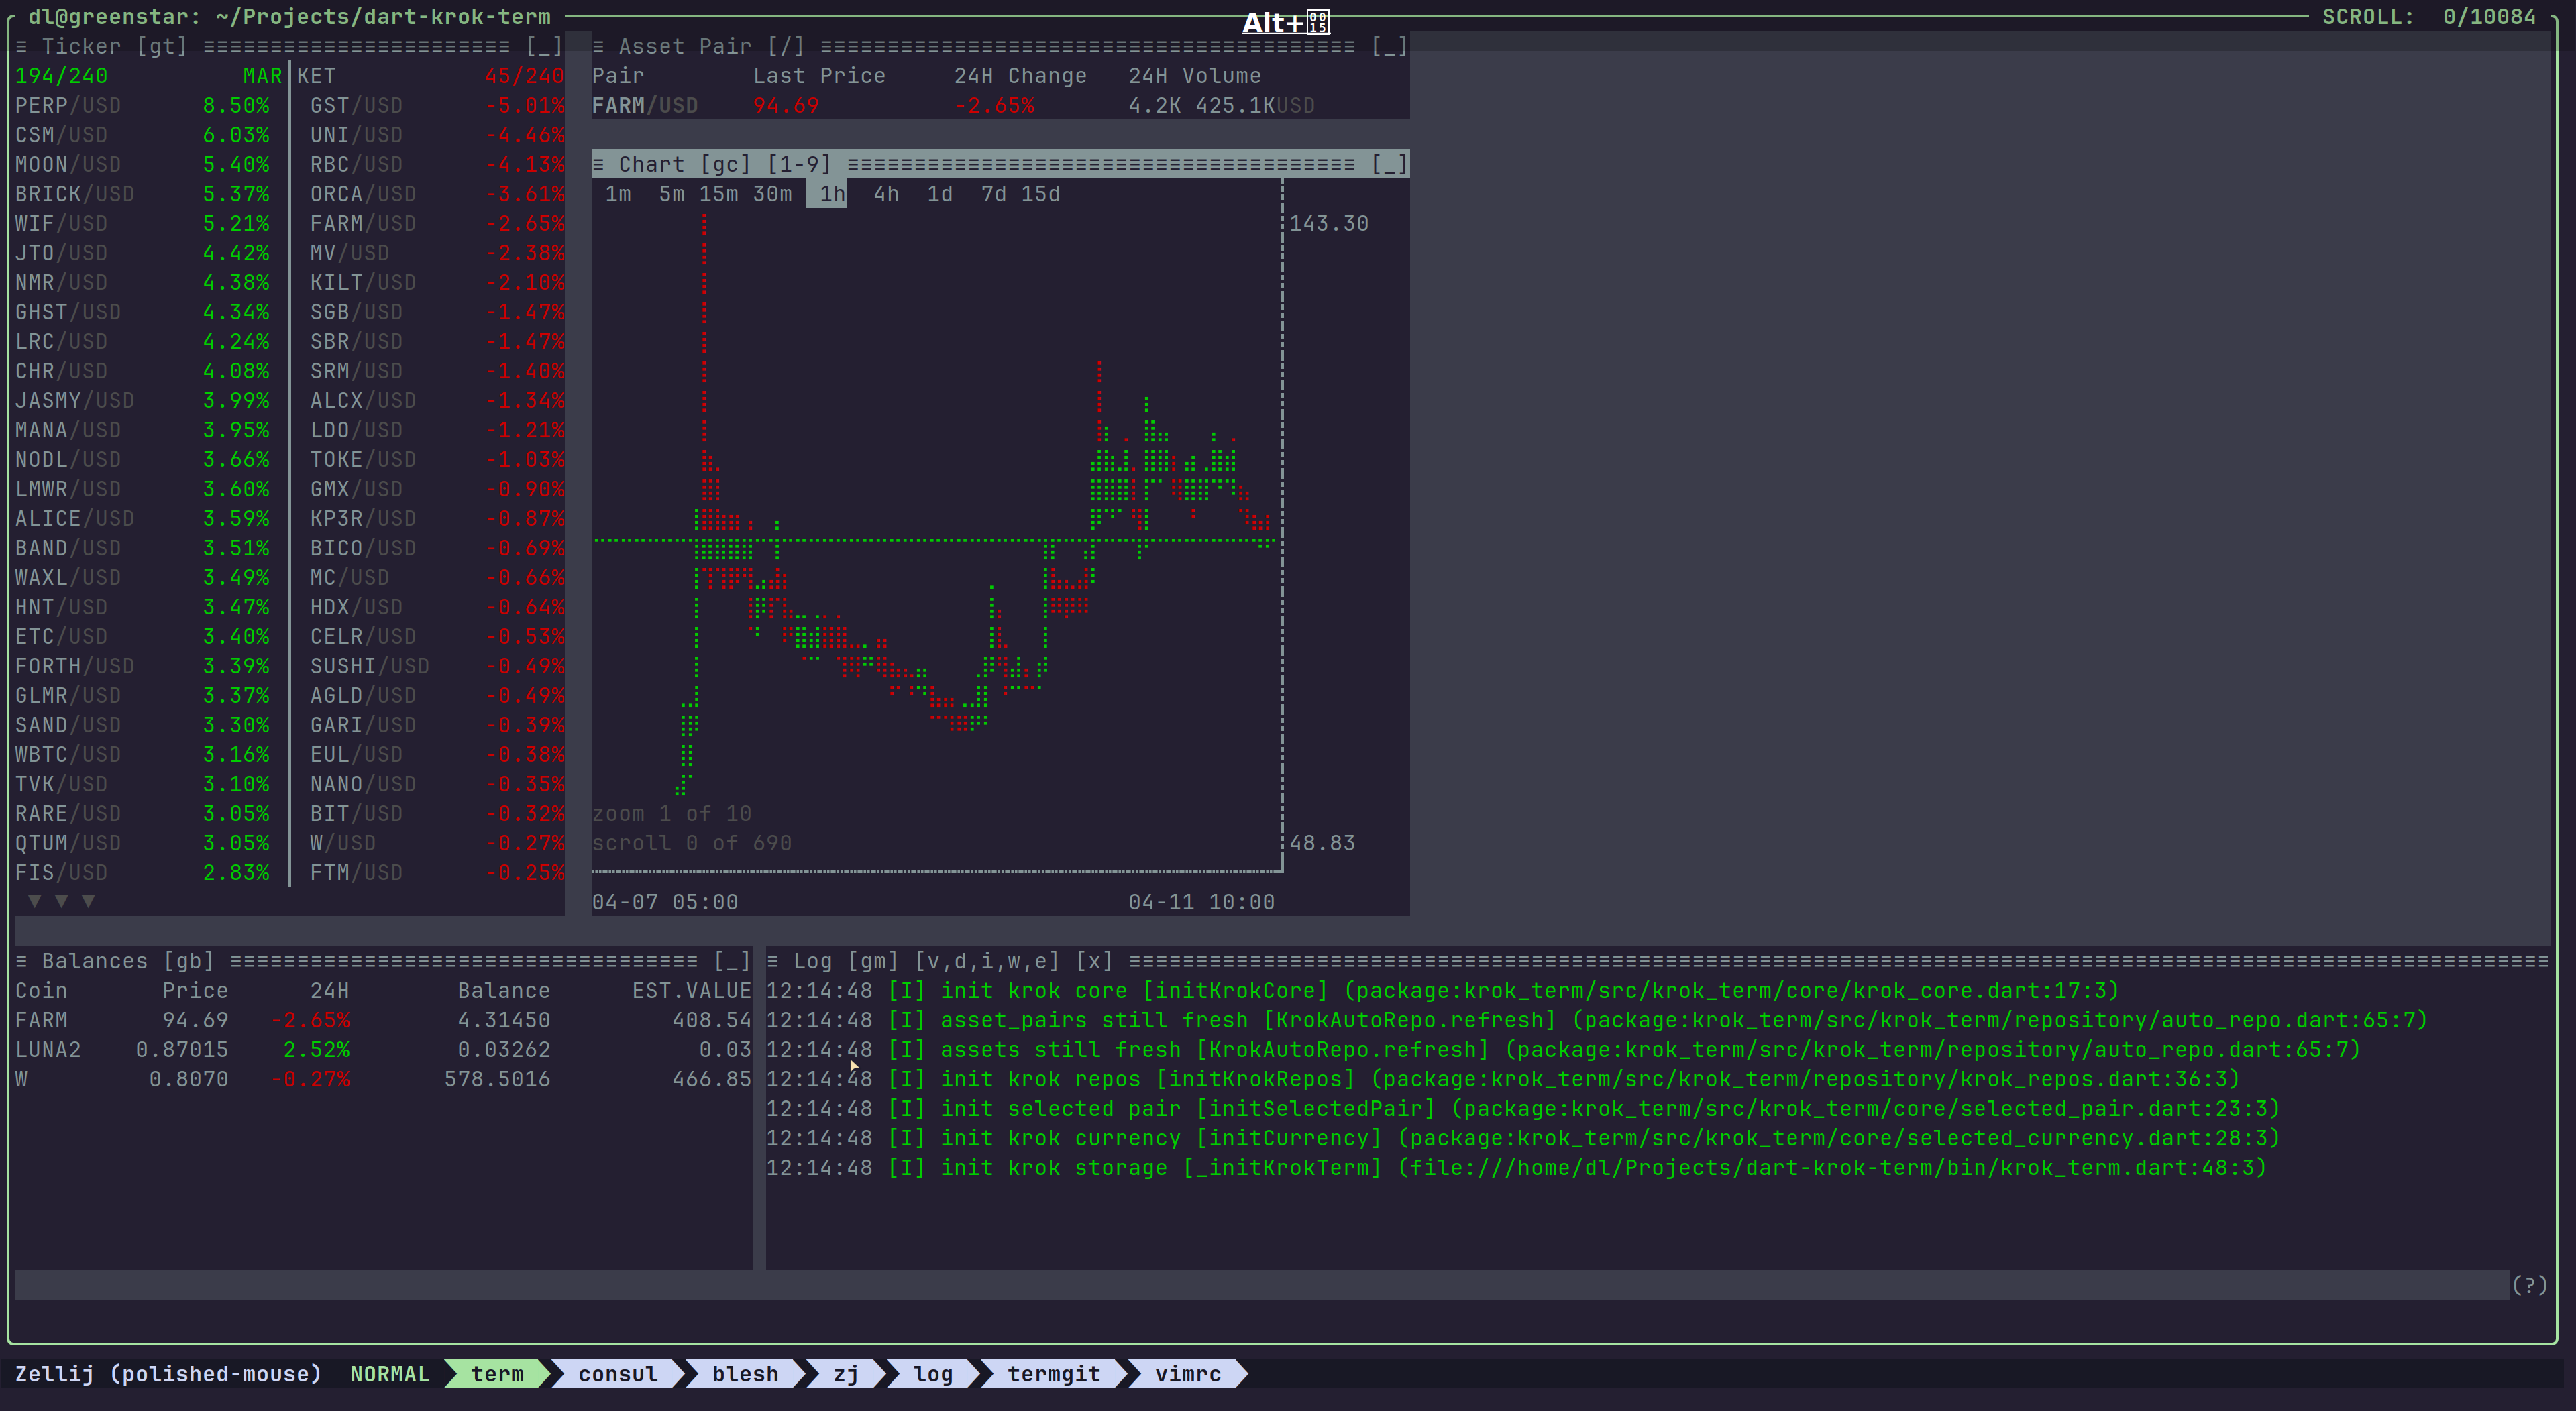Select the 7d chart interval
2576x1411 pixels.
tap(993, 195)
